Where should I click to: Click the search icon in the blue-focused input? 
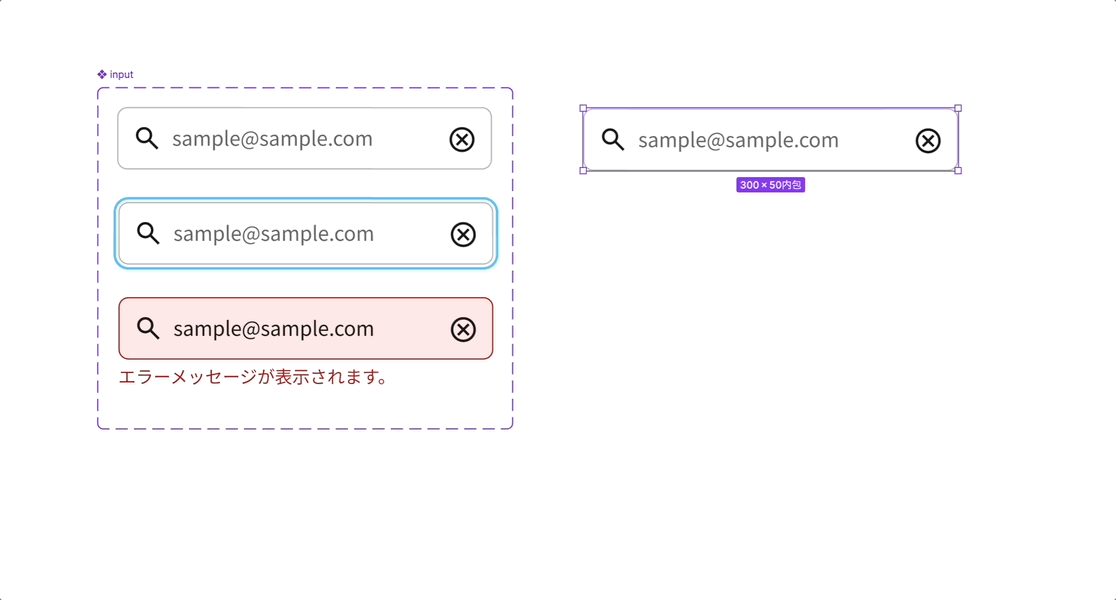pyautogui.click(x=148, y=234)
